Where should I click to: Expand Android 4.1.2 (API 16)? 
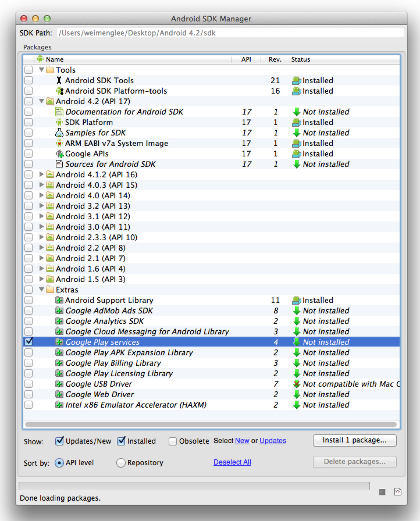(42, 174)
